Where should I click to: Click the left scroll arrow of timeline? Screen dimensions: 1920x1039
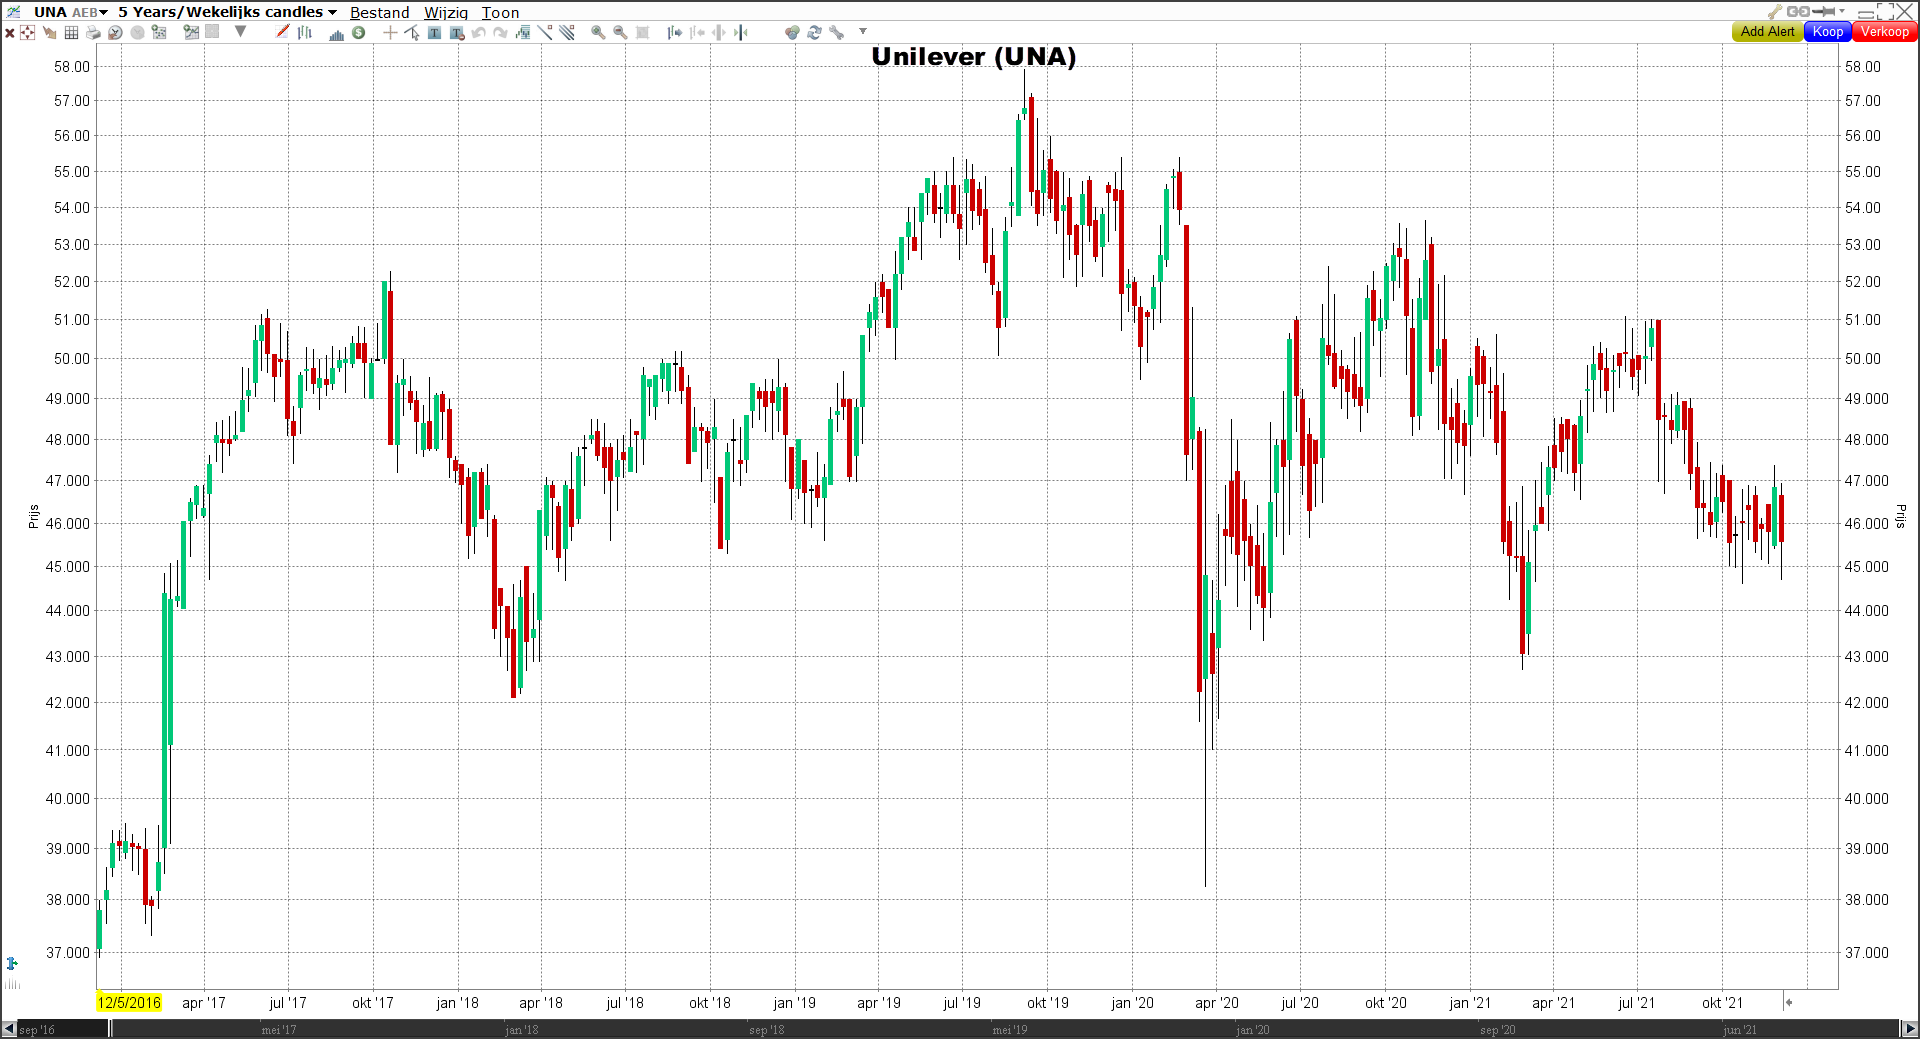click(9, 1029)
